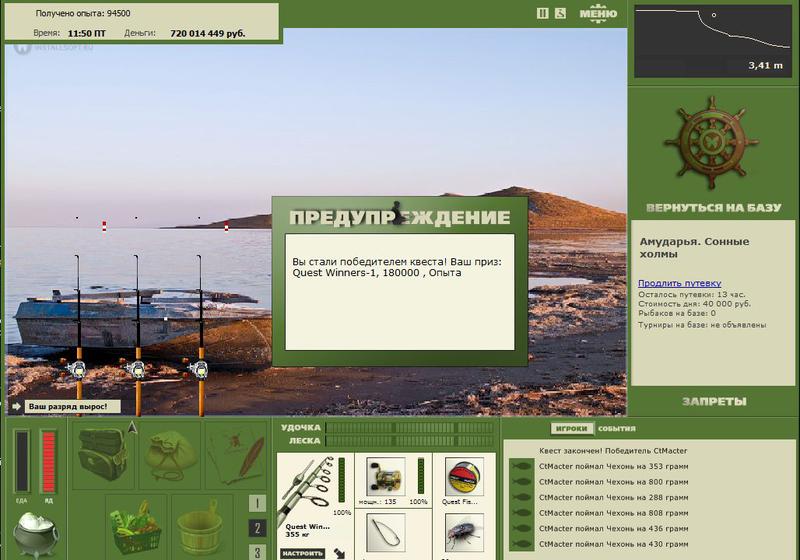Viewport: 800px width, 560px height.
Task: Click fish icon beside Чехонь 288 грамм
Action: (x=521, y=497)
